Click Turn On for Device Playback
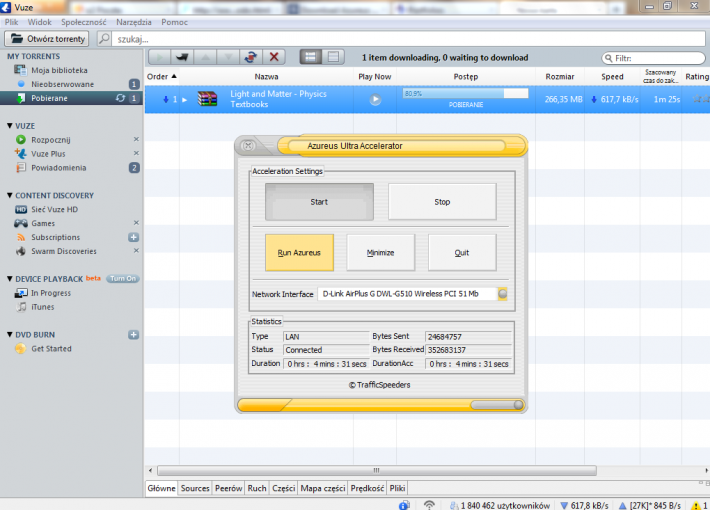This screenshot has width=710, height=510. (x=123, y=279)
